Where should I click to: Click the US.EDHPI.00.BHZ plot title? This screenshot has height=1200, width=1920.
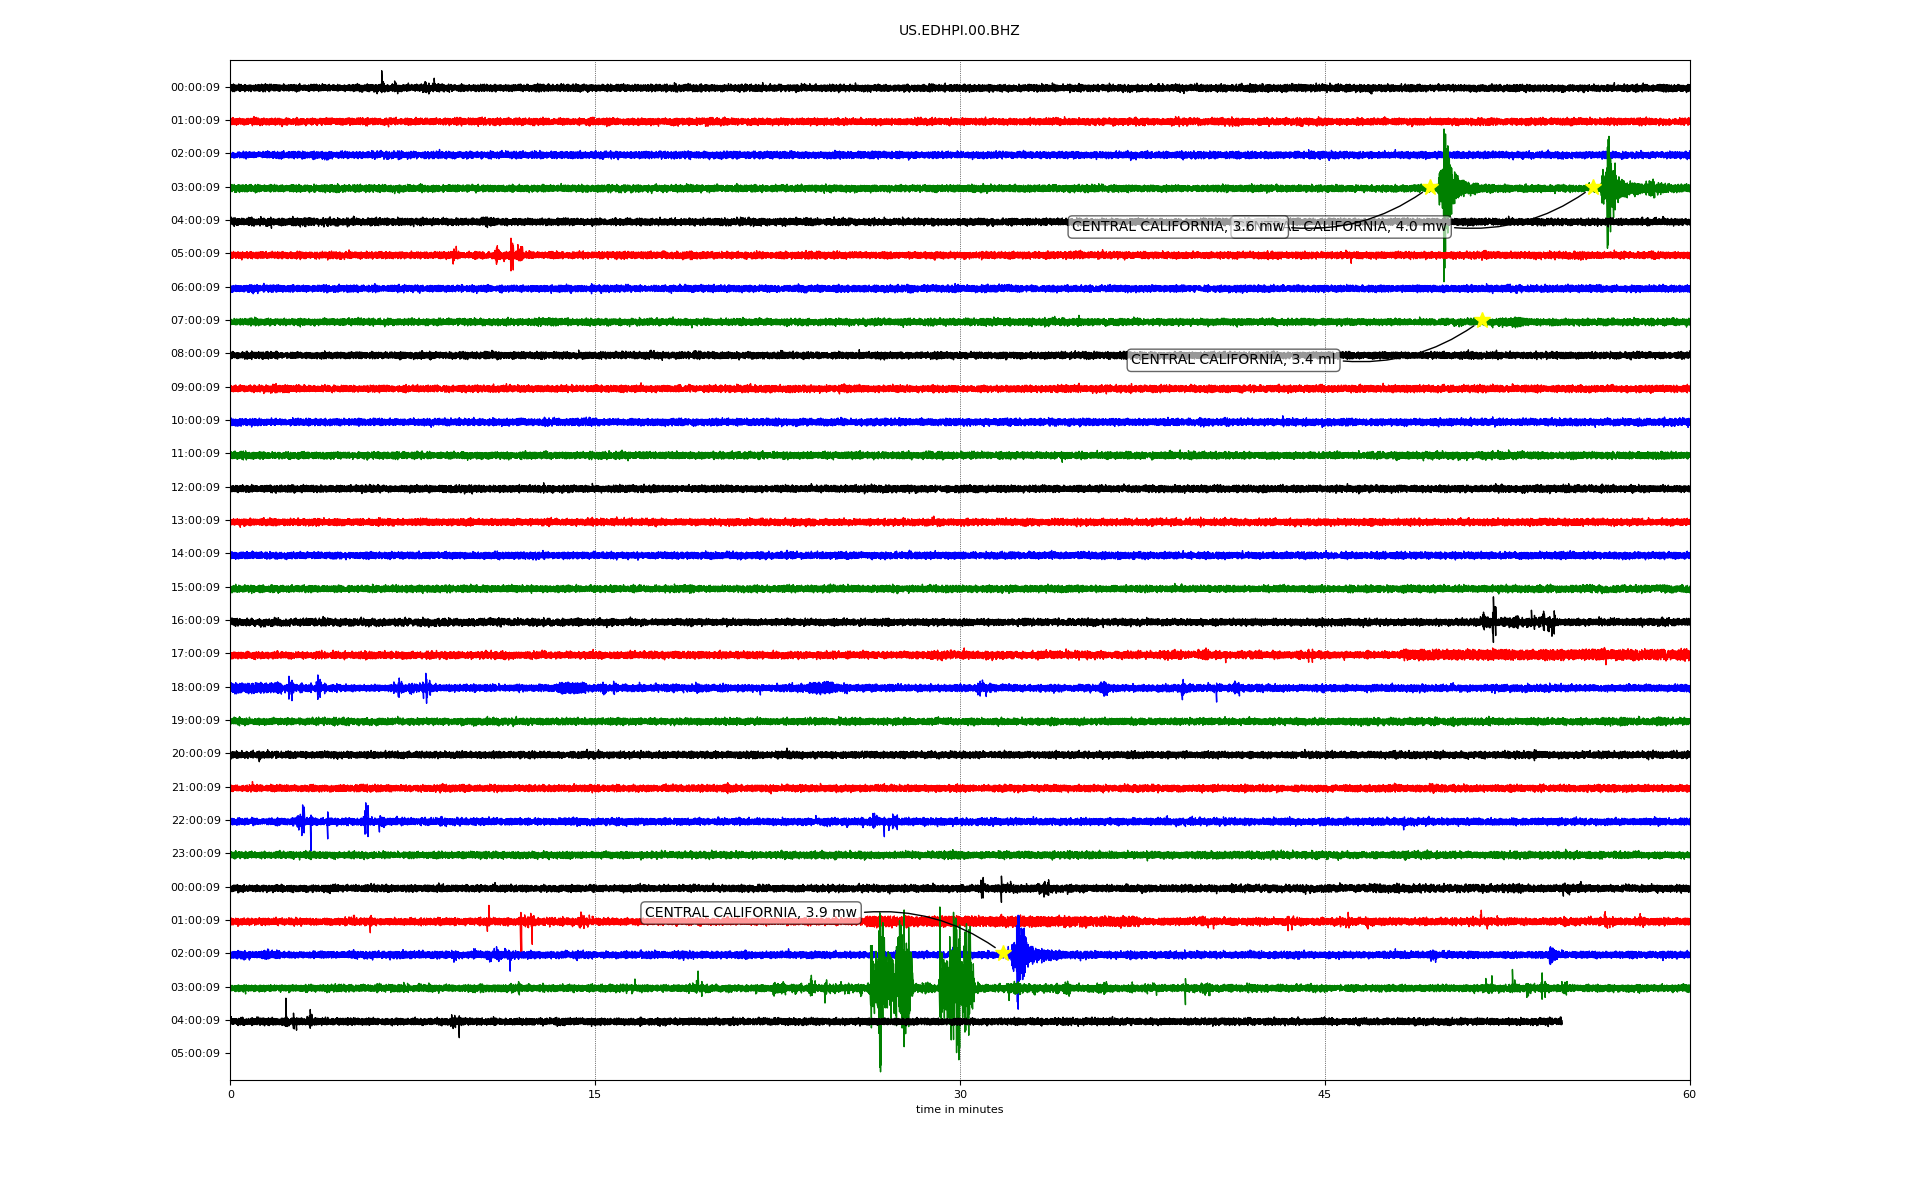click(958, 31)
